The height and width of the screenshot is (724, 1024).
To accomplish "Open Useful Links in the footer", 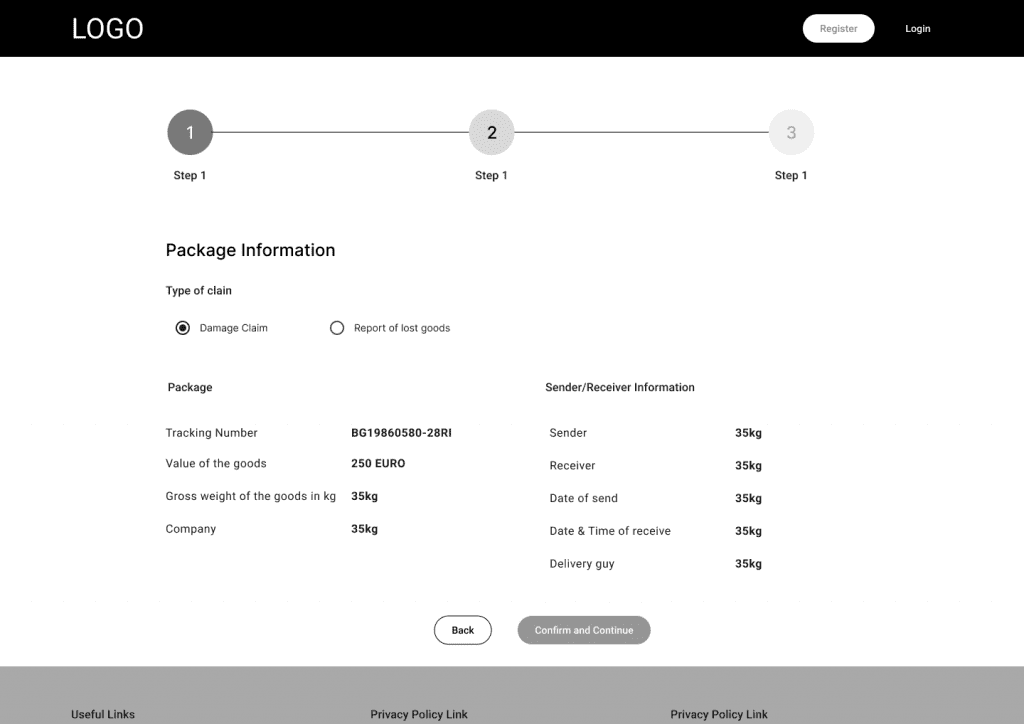I will [103, 714].
